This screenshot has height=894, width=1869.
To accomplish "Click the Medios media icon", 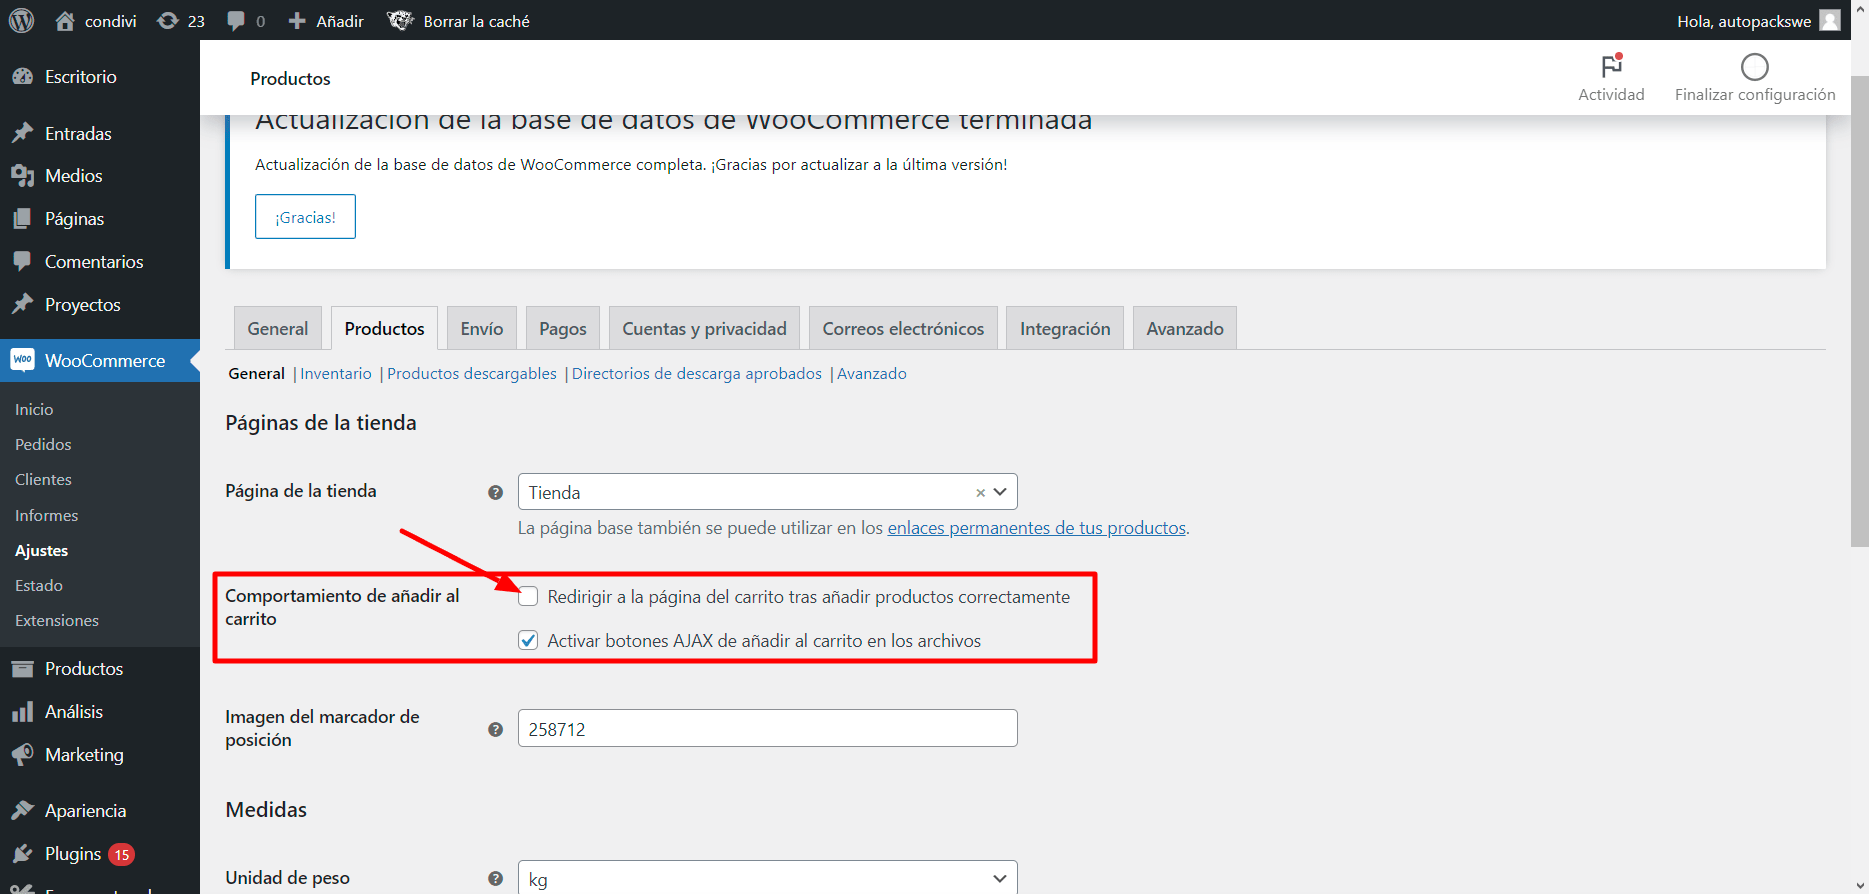I will point(22,176).
